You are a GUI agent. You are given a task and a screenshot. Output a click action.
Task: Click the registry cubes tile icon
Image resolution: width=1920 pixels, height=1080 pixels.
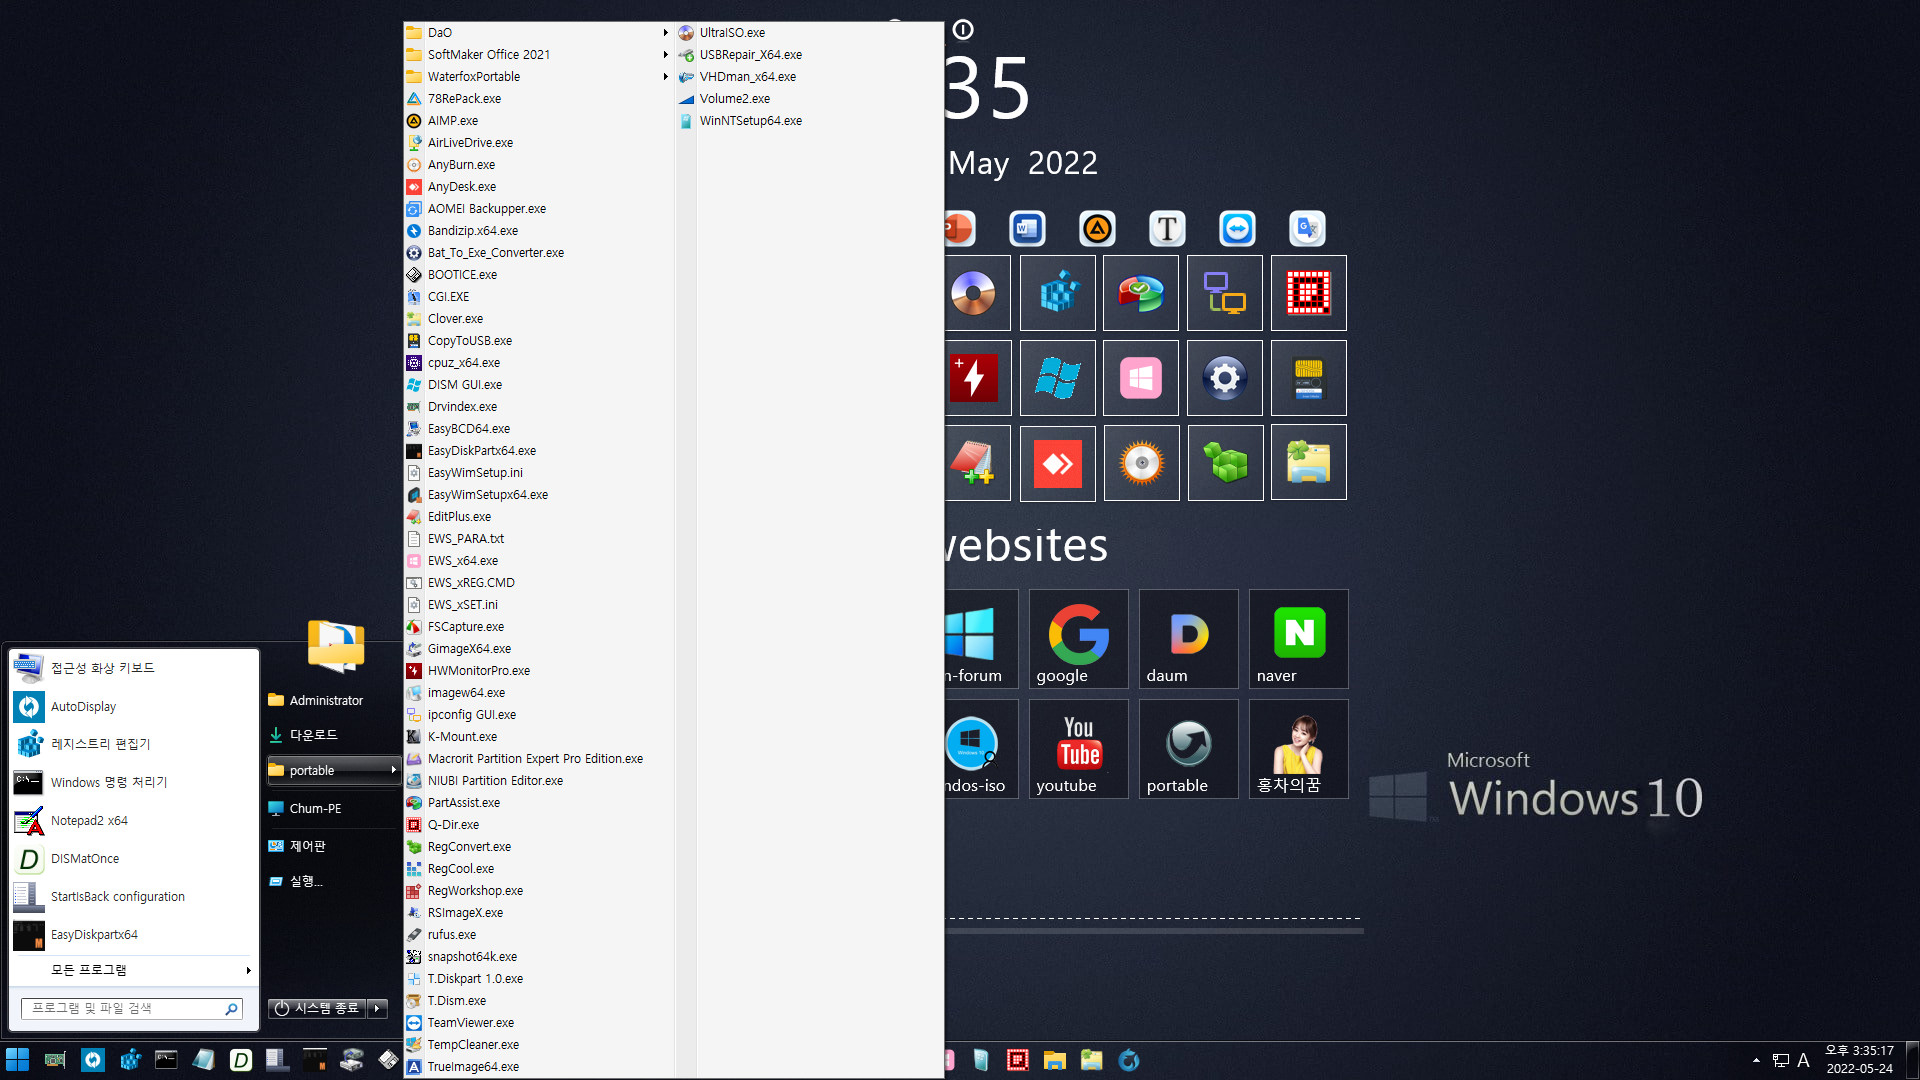tap(1057, 293)
